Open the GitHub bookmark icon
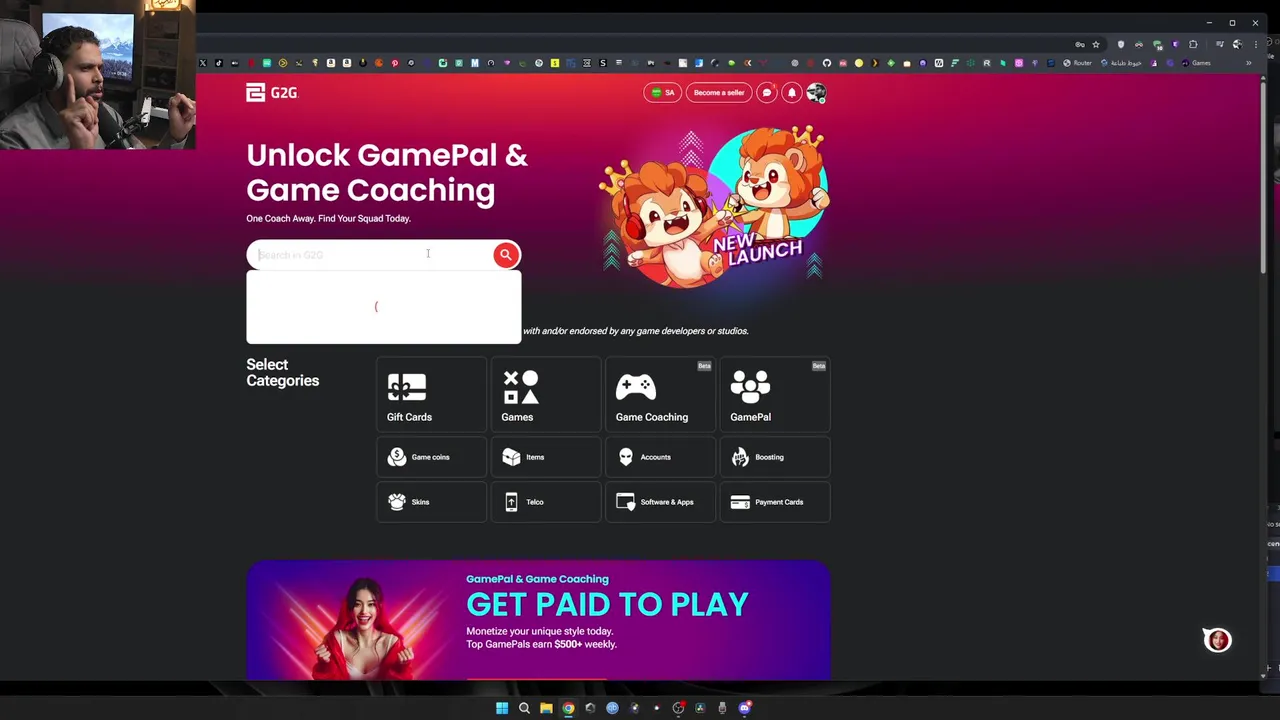This screenshot has width=1280, height=720. 827,63
